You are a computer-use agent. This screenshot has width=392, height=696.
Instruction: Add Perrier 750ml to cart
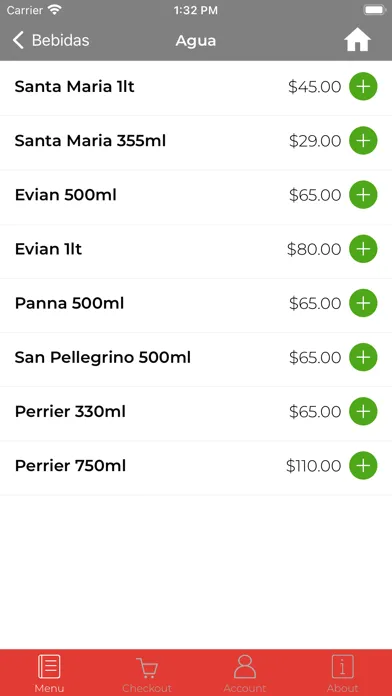click(x=363, y=466)
